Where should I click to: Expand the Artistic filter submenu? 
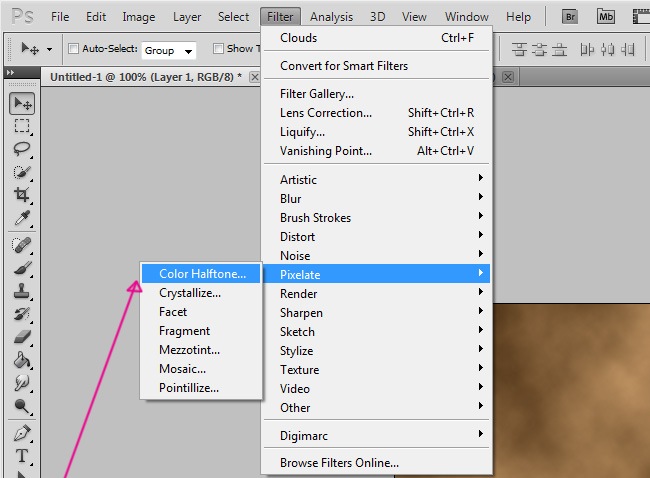tap(376, 180)
